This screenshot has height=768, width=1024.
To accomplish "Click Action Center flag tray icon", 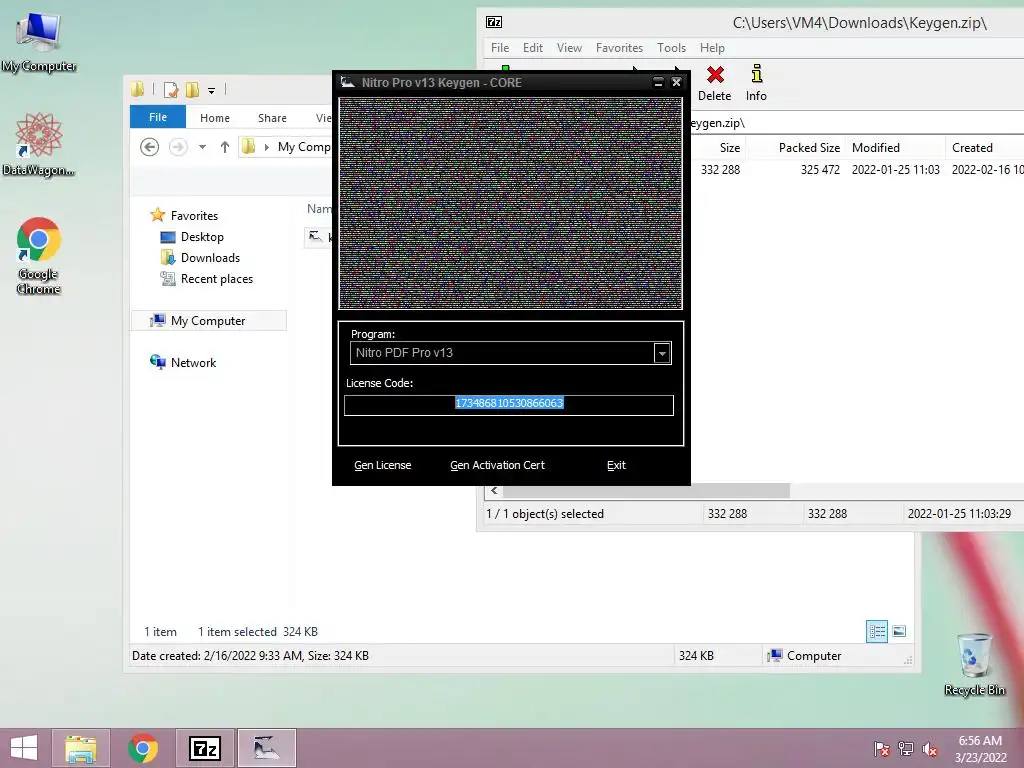I will 881,749.
